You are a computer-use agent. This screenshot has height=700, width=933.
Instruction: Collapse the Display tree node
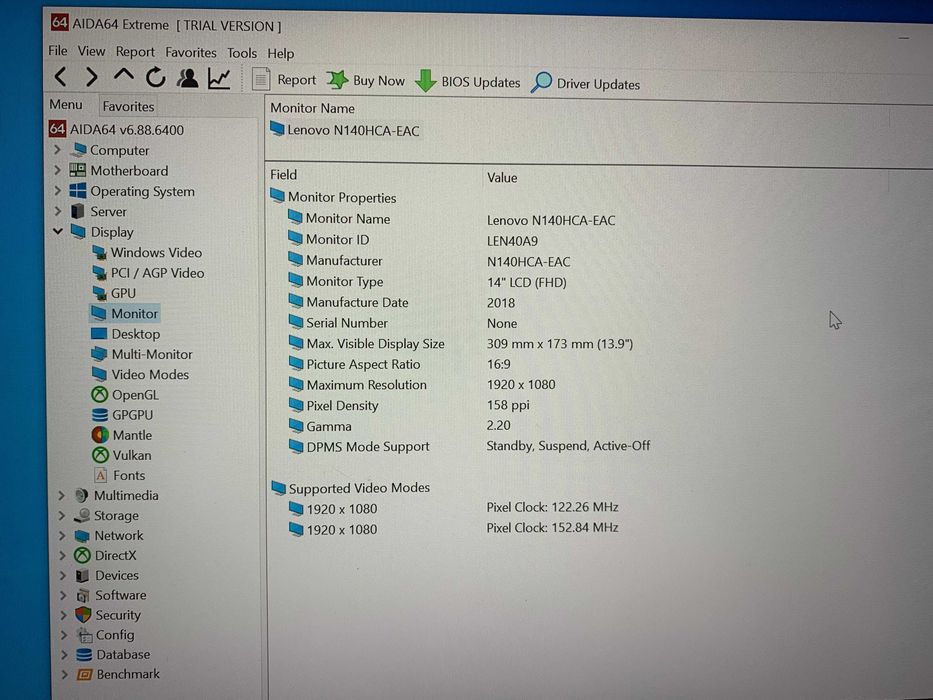click(x=58, y=231)
